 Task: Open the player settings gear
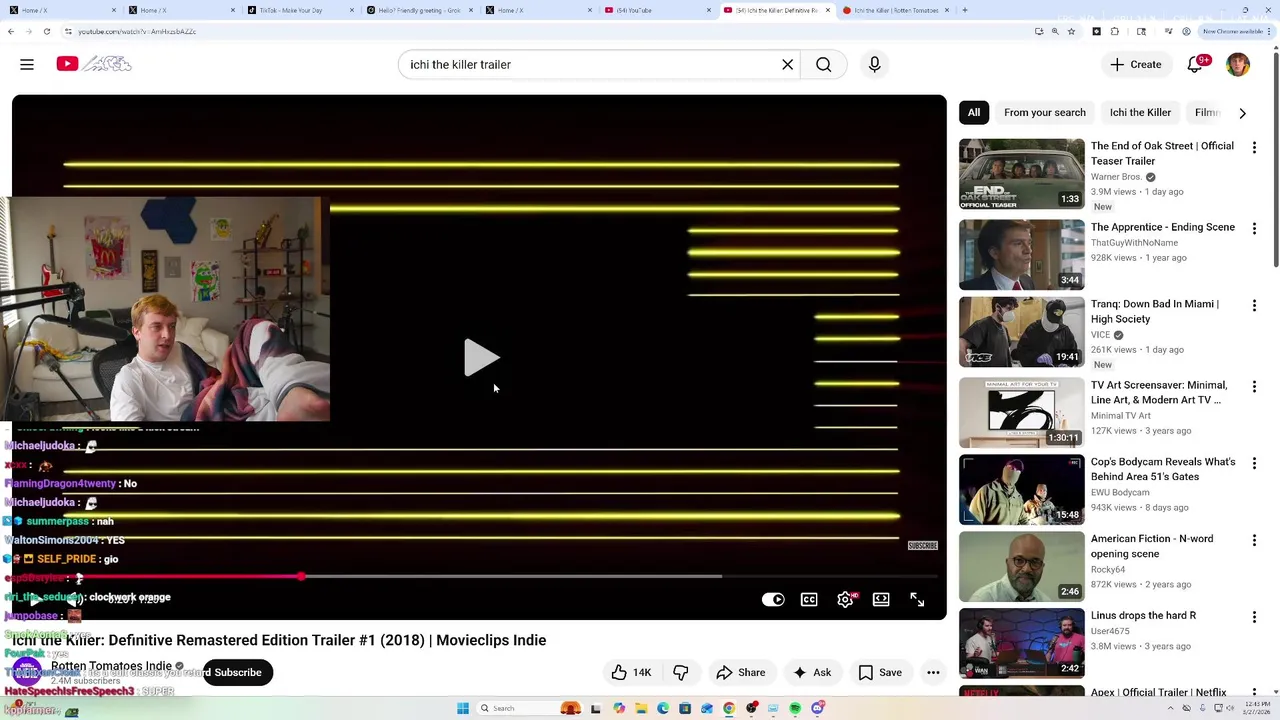click(845, 599)
